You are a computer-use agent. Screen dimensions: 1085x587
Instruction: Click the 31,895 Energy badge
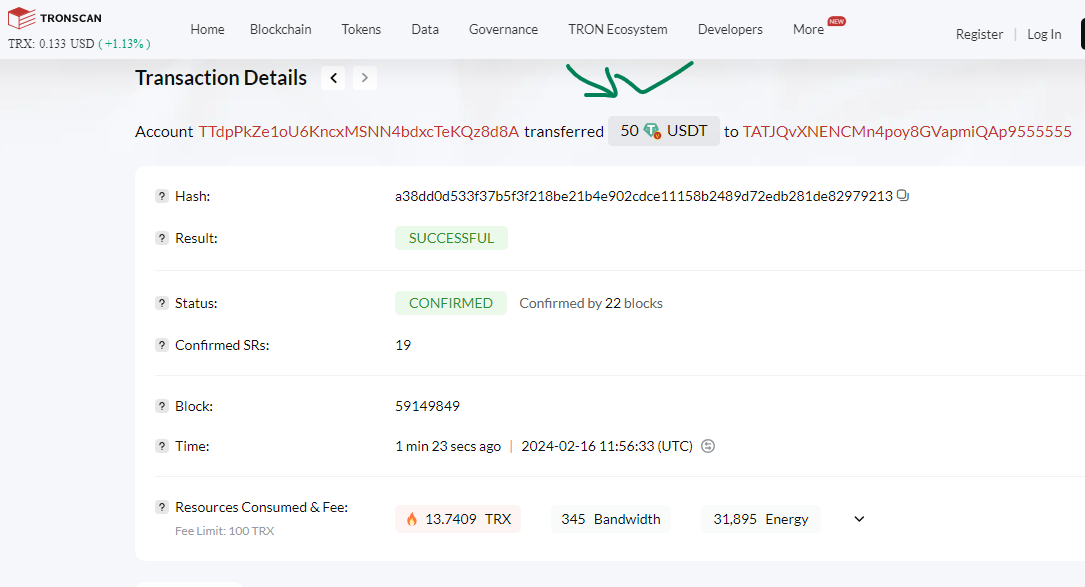pos(761,519)
